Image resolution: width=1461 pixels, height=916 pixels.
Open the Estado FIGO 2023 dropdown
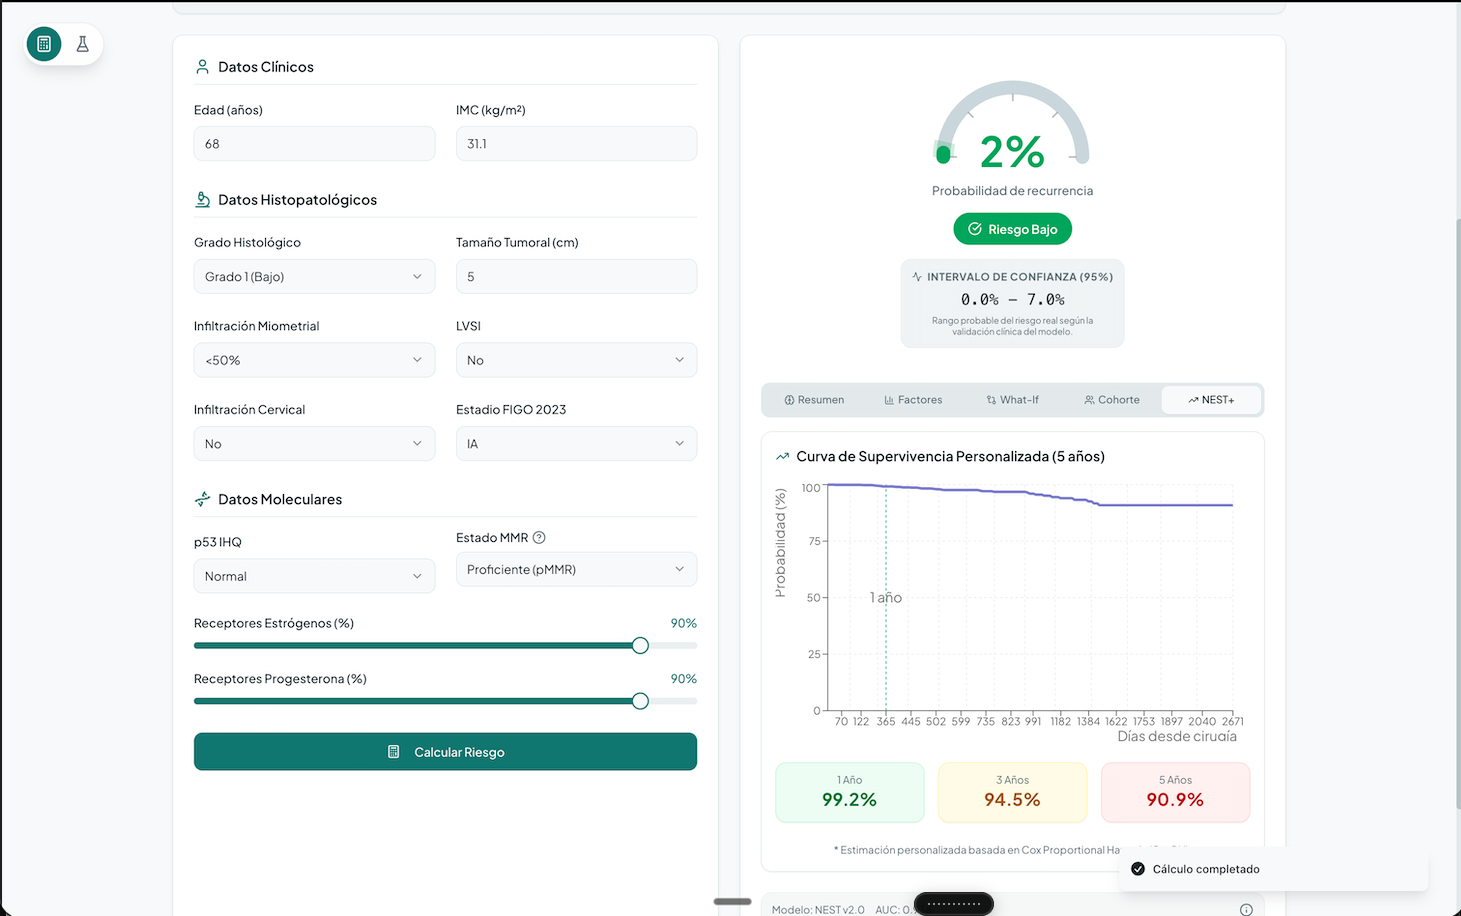[x=576, y=443]
